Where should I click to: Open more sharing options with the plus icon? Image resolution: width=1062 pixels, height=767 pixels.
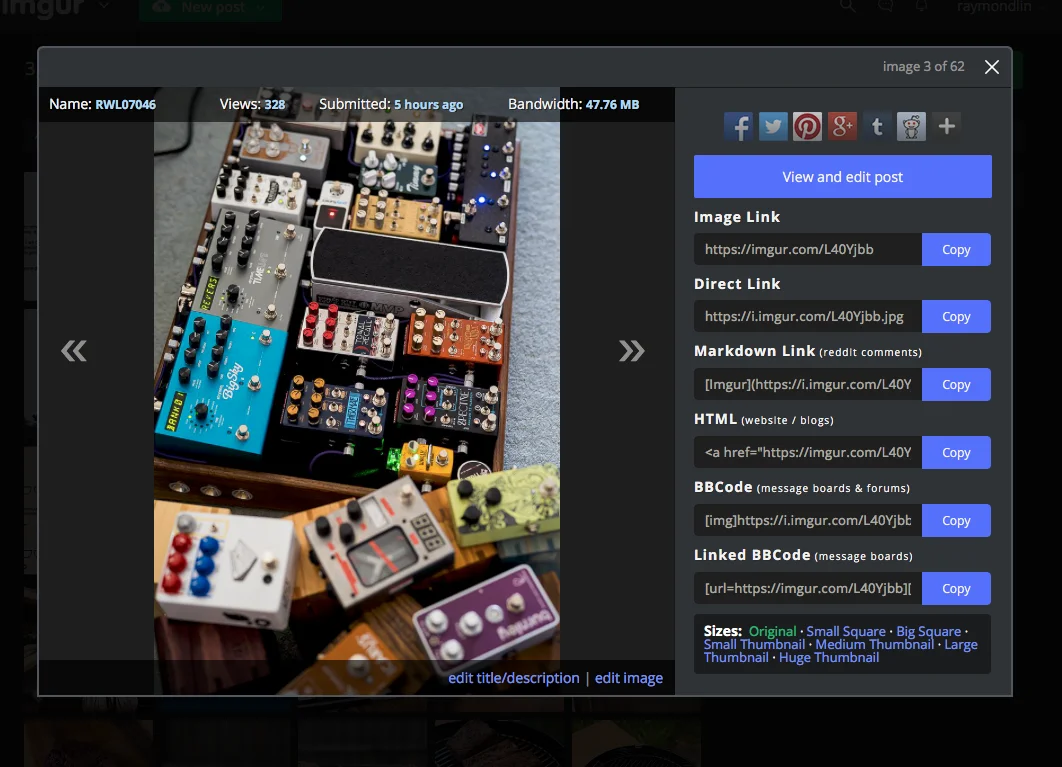point(947,126)
